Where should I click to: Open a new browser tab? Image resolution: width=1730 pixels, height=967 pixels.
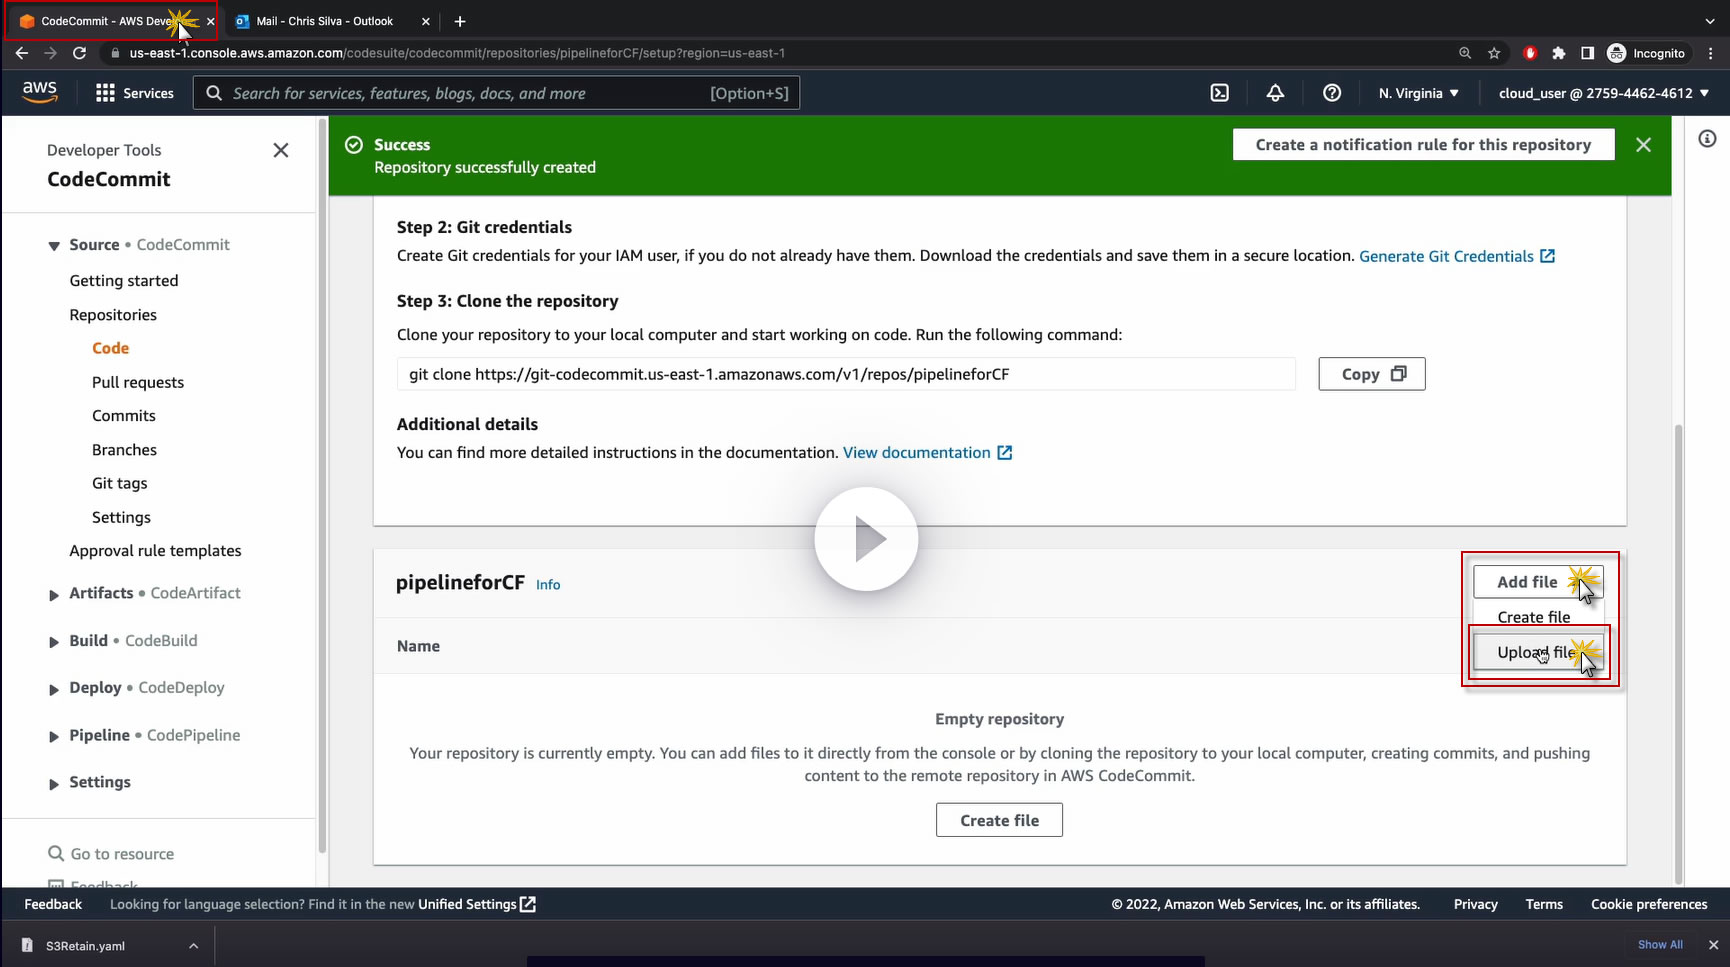[460, 21]
